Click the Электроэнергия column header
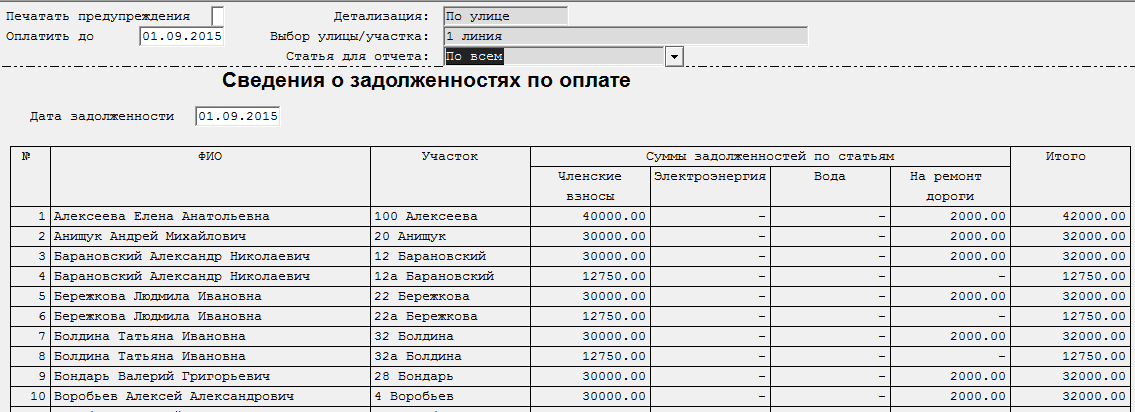 click(710, 177)
